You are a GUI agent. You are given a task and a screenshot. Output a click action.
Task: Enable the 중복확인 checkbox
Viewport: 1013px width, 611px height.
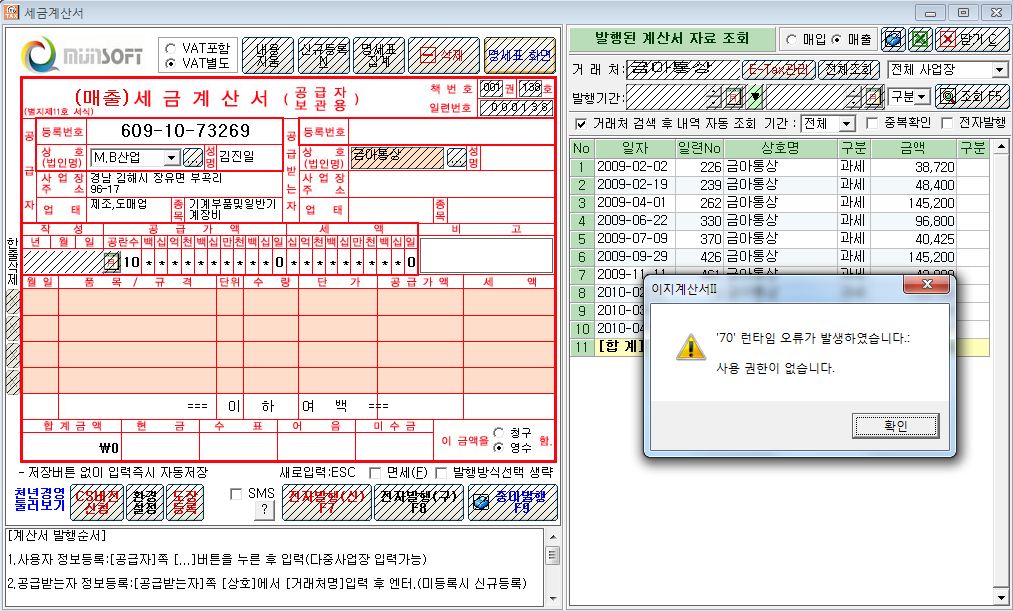click(x=872, y=123)
